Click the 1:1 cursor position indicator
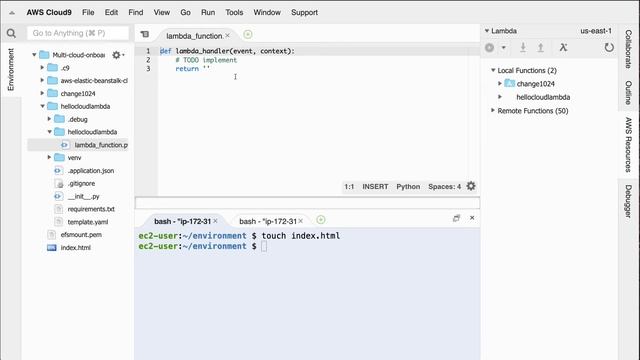 349,187
